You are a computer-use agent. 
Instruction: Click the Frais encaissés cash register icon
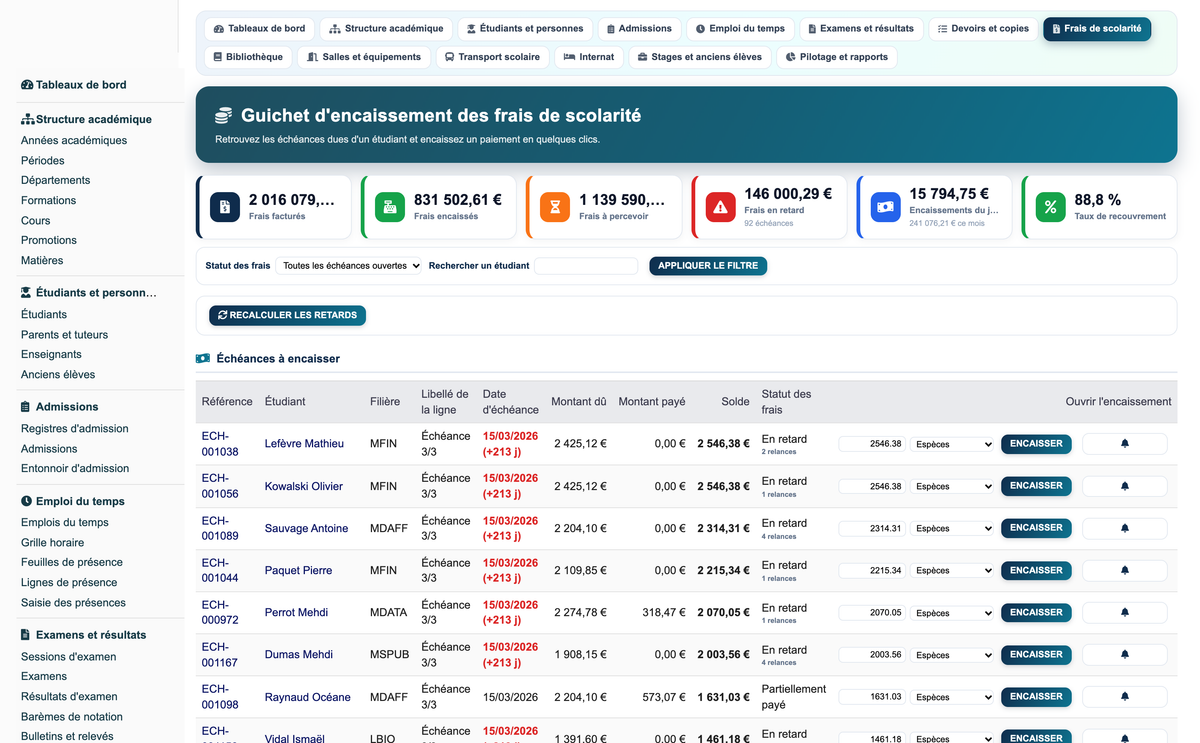tap(389, 207)
